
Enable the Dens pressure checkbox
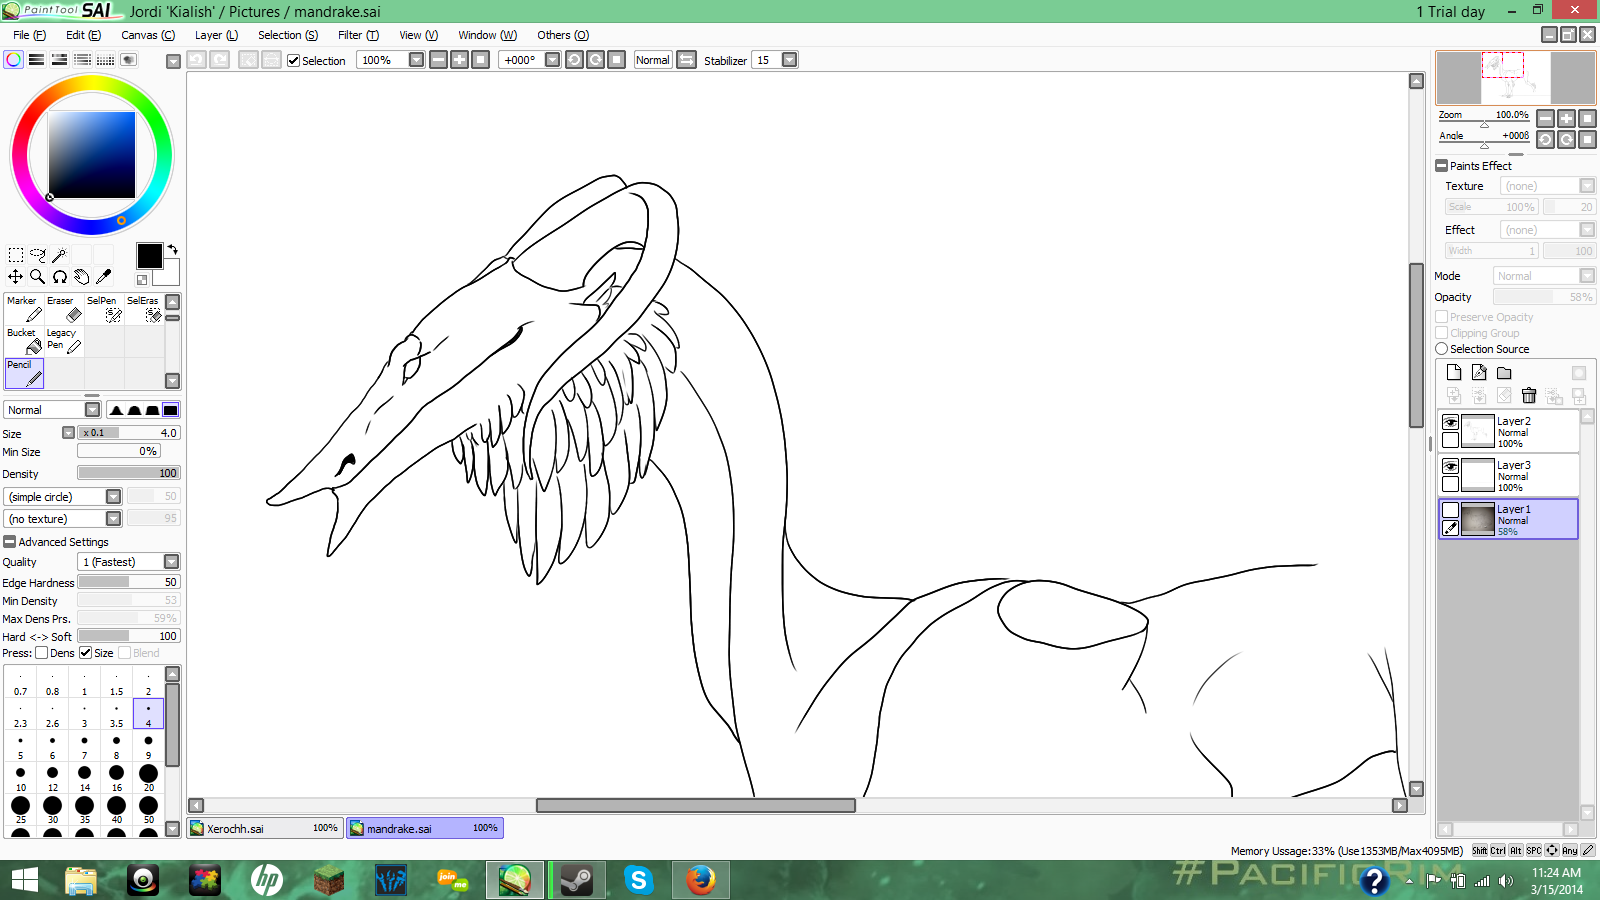coord(42,653)
